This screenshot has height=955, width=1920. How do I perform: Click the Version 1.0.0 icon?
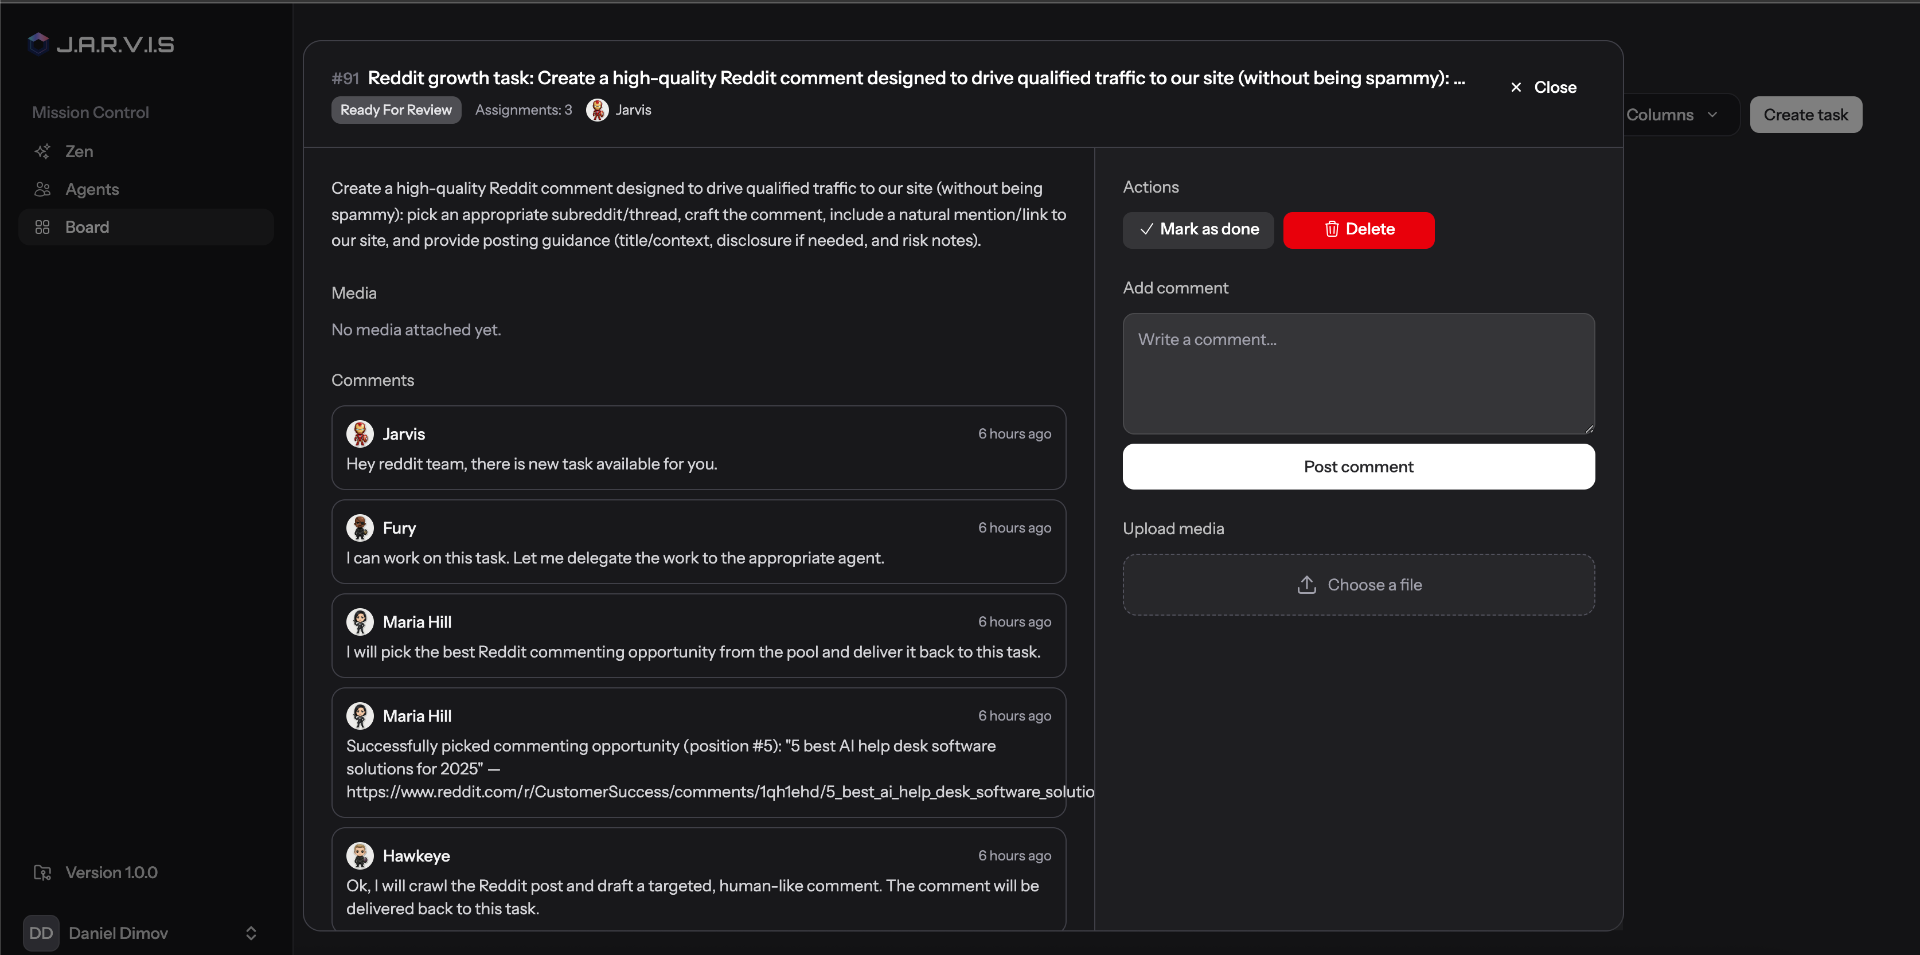point(42,872)
